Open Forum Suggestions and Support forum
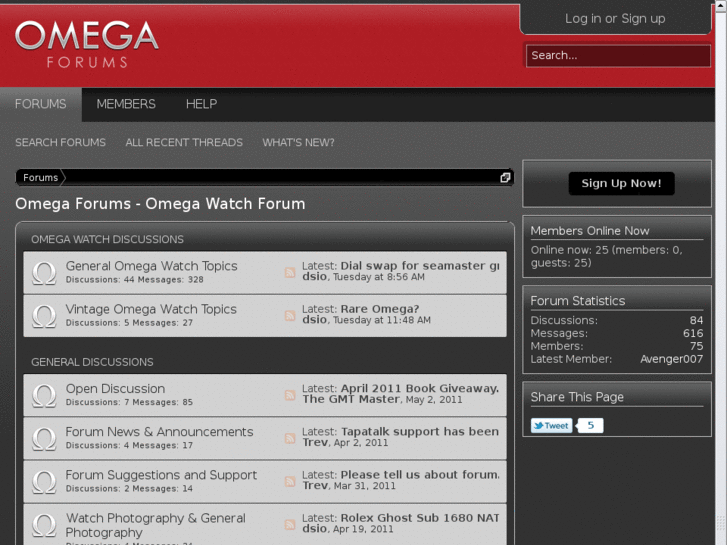 pos(161,475)
